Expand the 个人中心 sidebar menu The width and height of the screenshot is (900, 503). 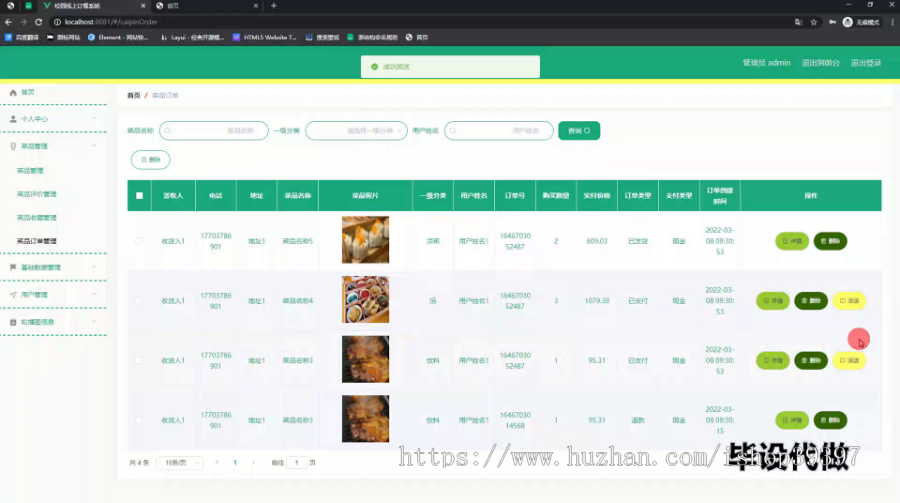(53, 119)
